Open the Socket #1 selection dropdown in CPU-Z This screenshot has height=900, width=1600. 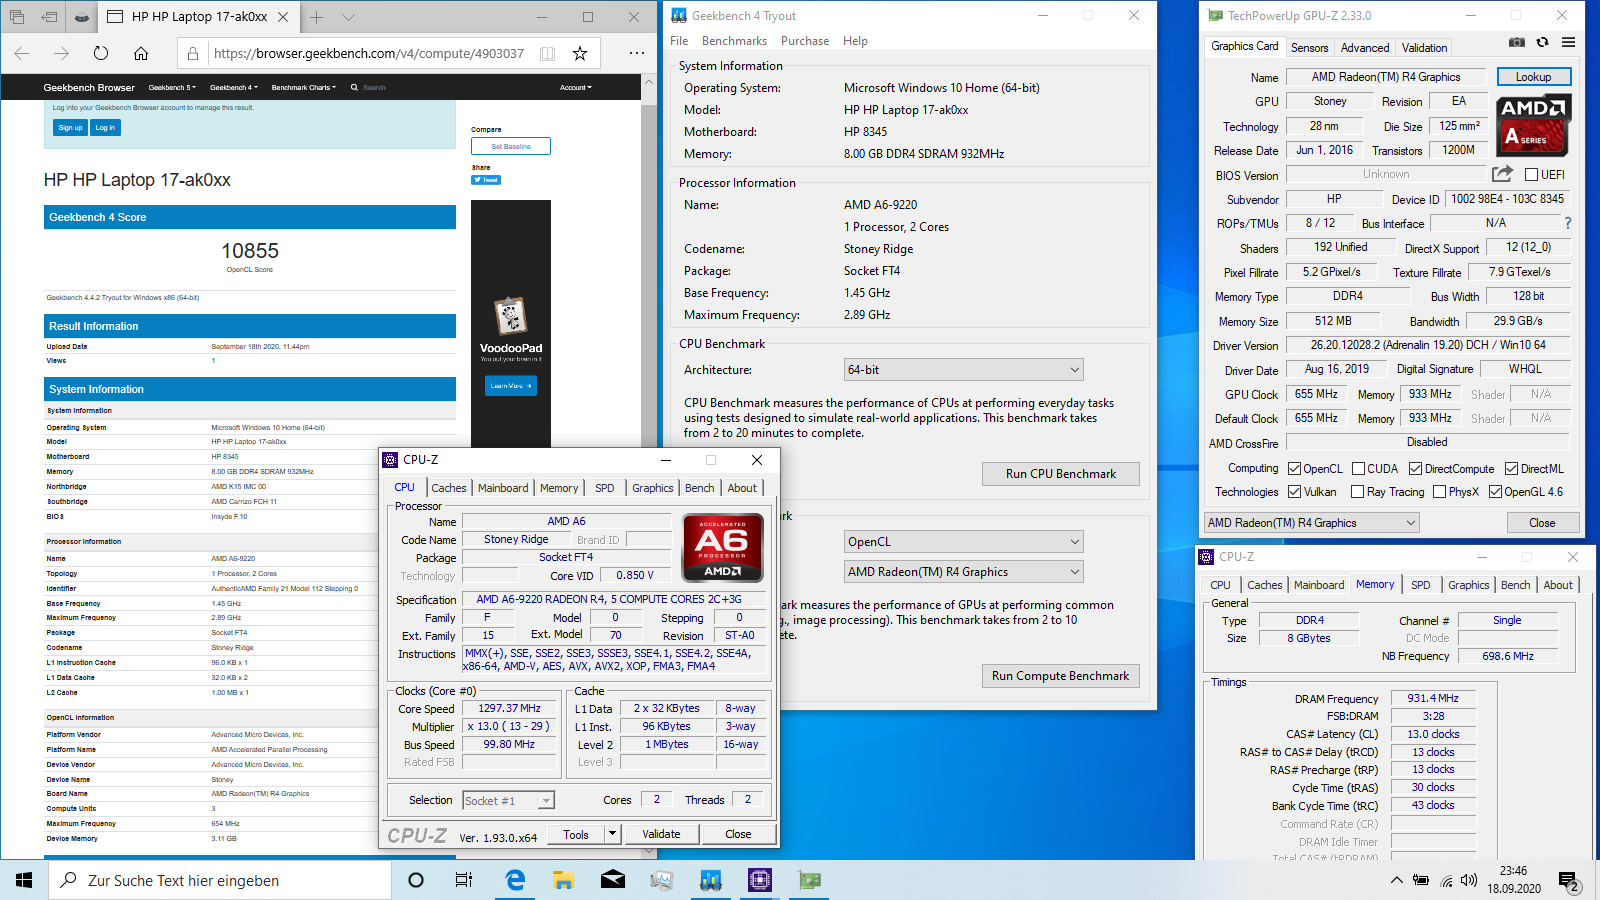[x=508, y=800]
